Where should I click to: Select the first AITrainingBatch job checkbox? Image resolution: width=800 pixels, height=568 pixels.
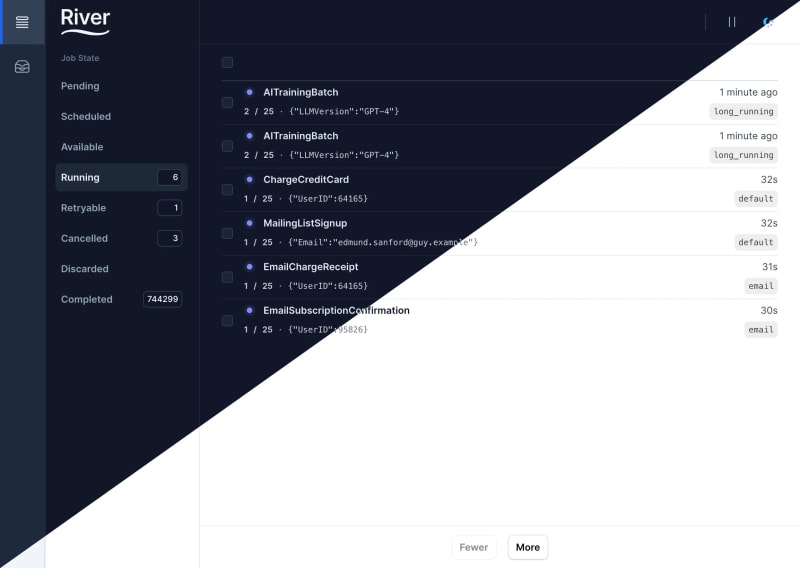click(227, 102)
